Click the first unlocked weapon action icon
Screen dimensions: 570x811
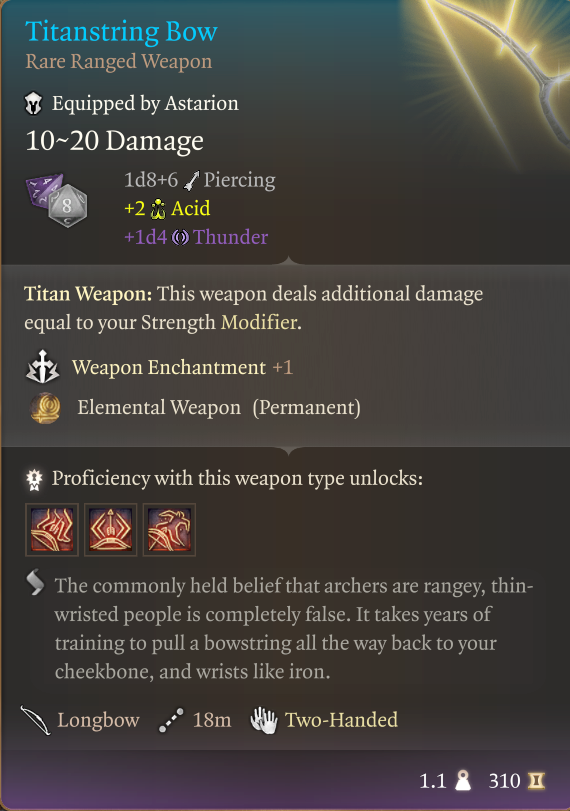click(x=52, y=530)
